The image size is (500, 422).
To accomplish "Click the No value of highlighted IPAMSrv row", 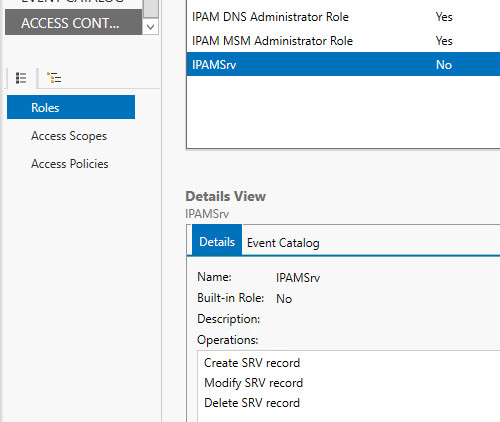I will point(444,65).
